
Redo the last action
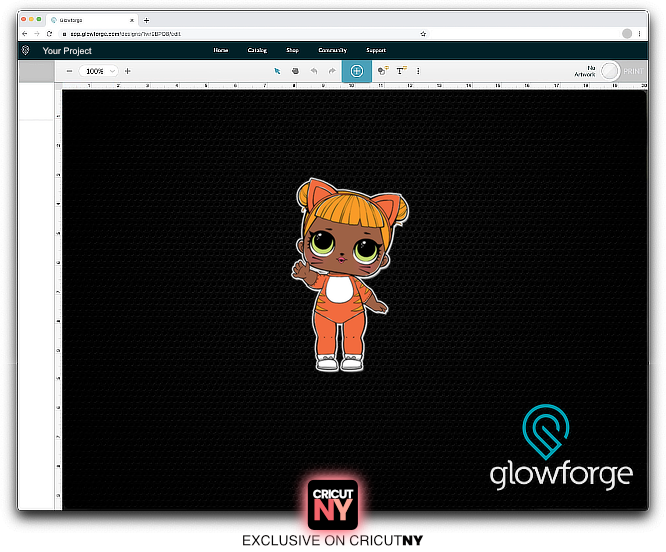tap(332, 71)
